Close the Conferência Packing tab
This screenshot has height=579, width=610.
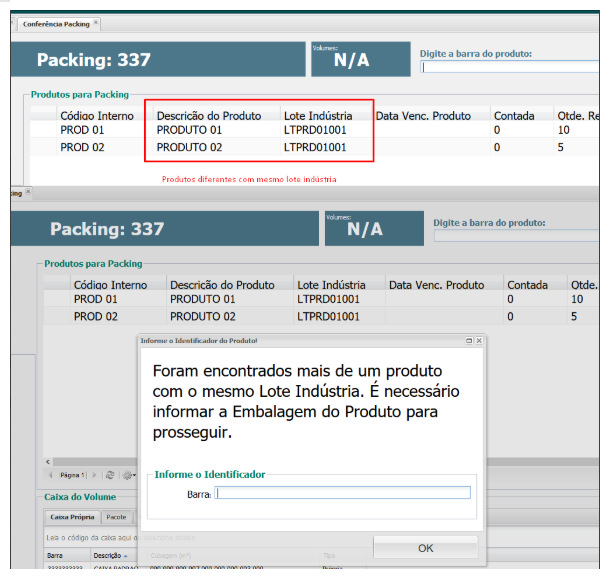pos(96,23)
